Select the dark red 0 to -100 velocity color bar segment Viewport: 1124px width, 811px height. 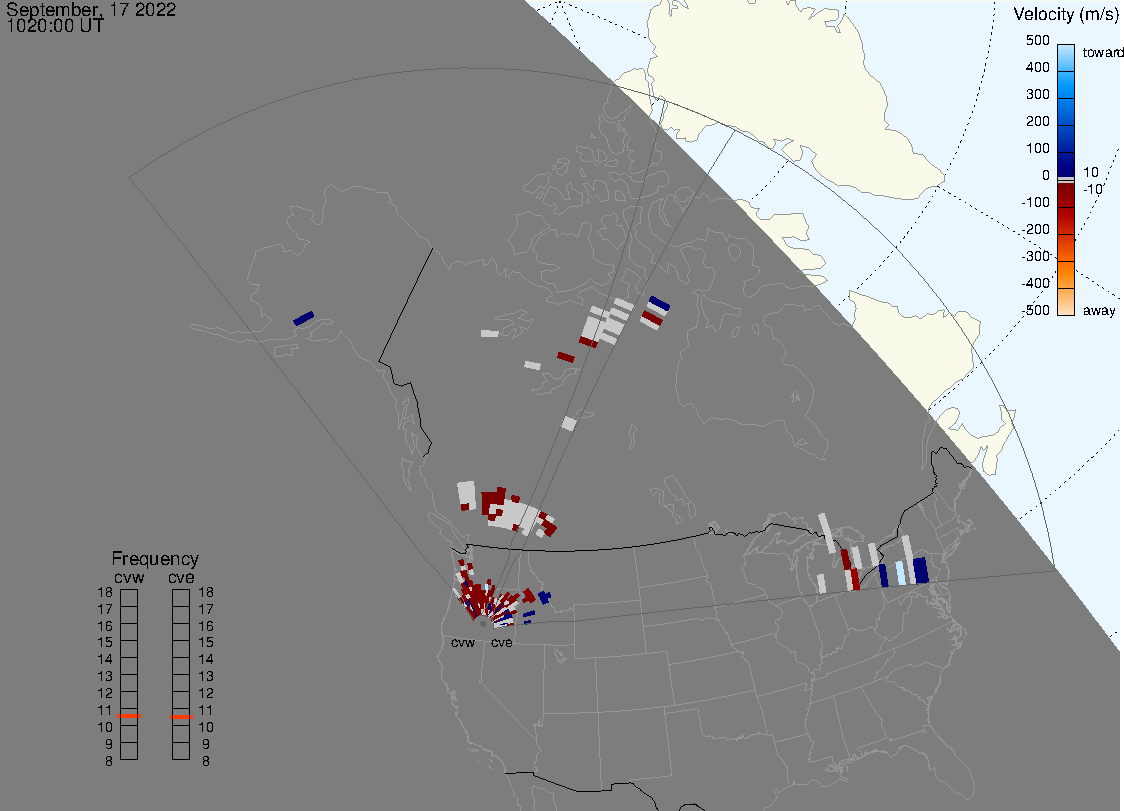tap(1066, 195)
